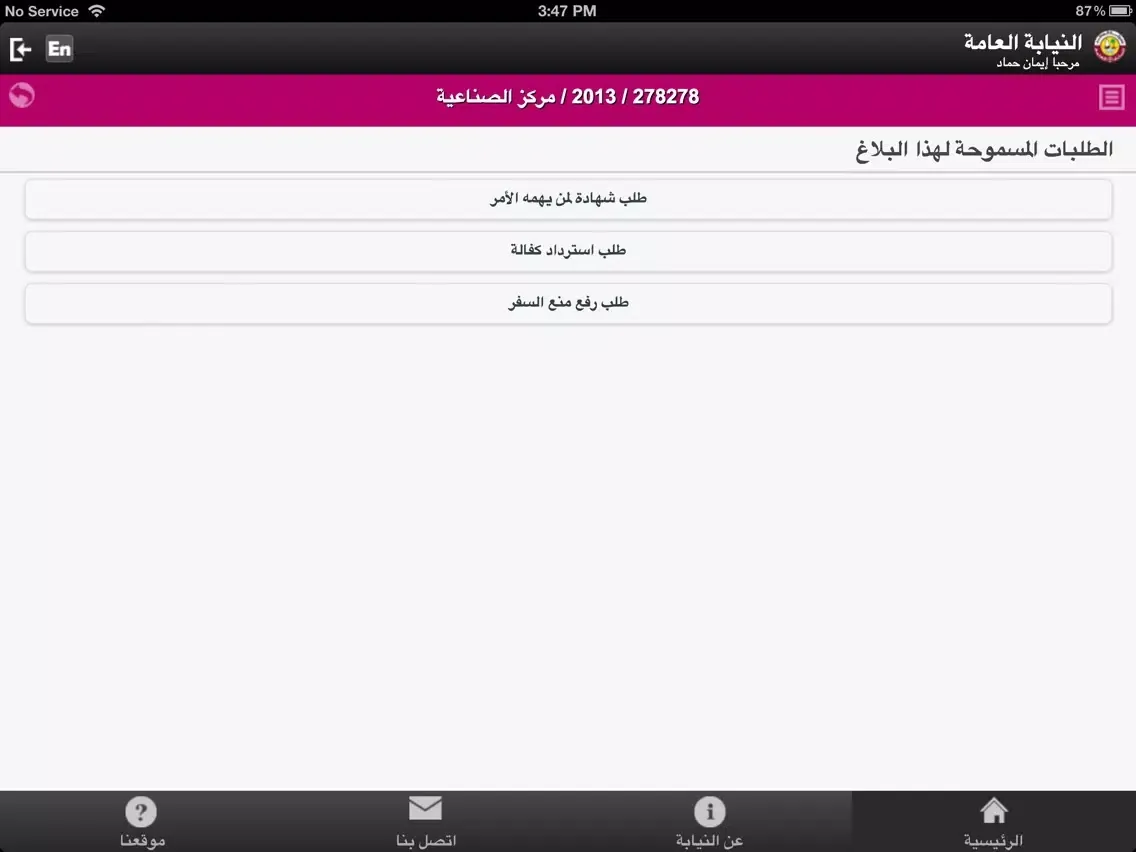This screenshot has height=852, width=1136.
Task: Tap the 3:47 PM clock
Action: (567, 11)
